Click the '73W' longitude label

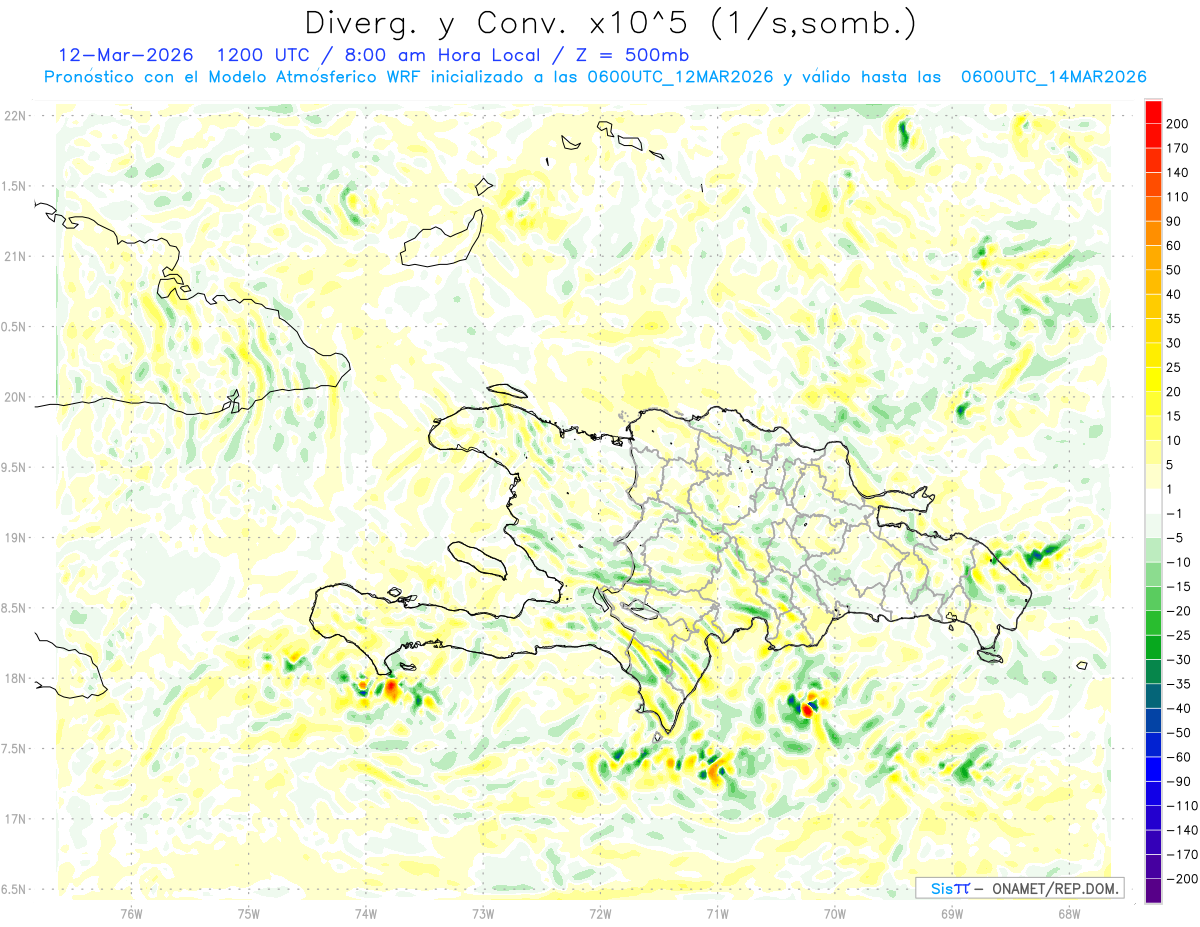(x=483, y=912)
